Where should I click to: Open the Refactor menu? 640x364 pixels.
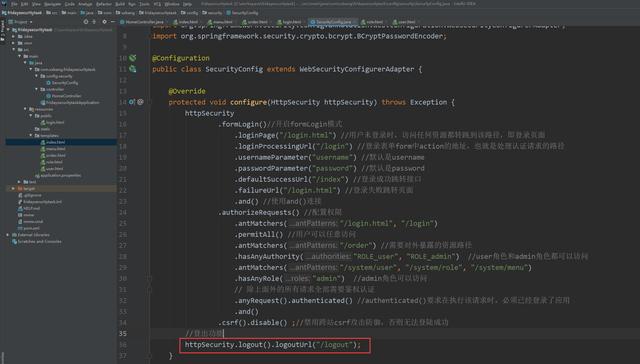pyautogui.click(x=104, y=4)
